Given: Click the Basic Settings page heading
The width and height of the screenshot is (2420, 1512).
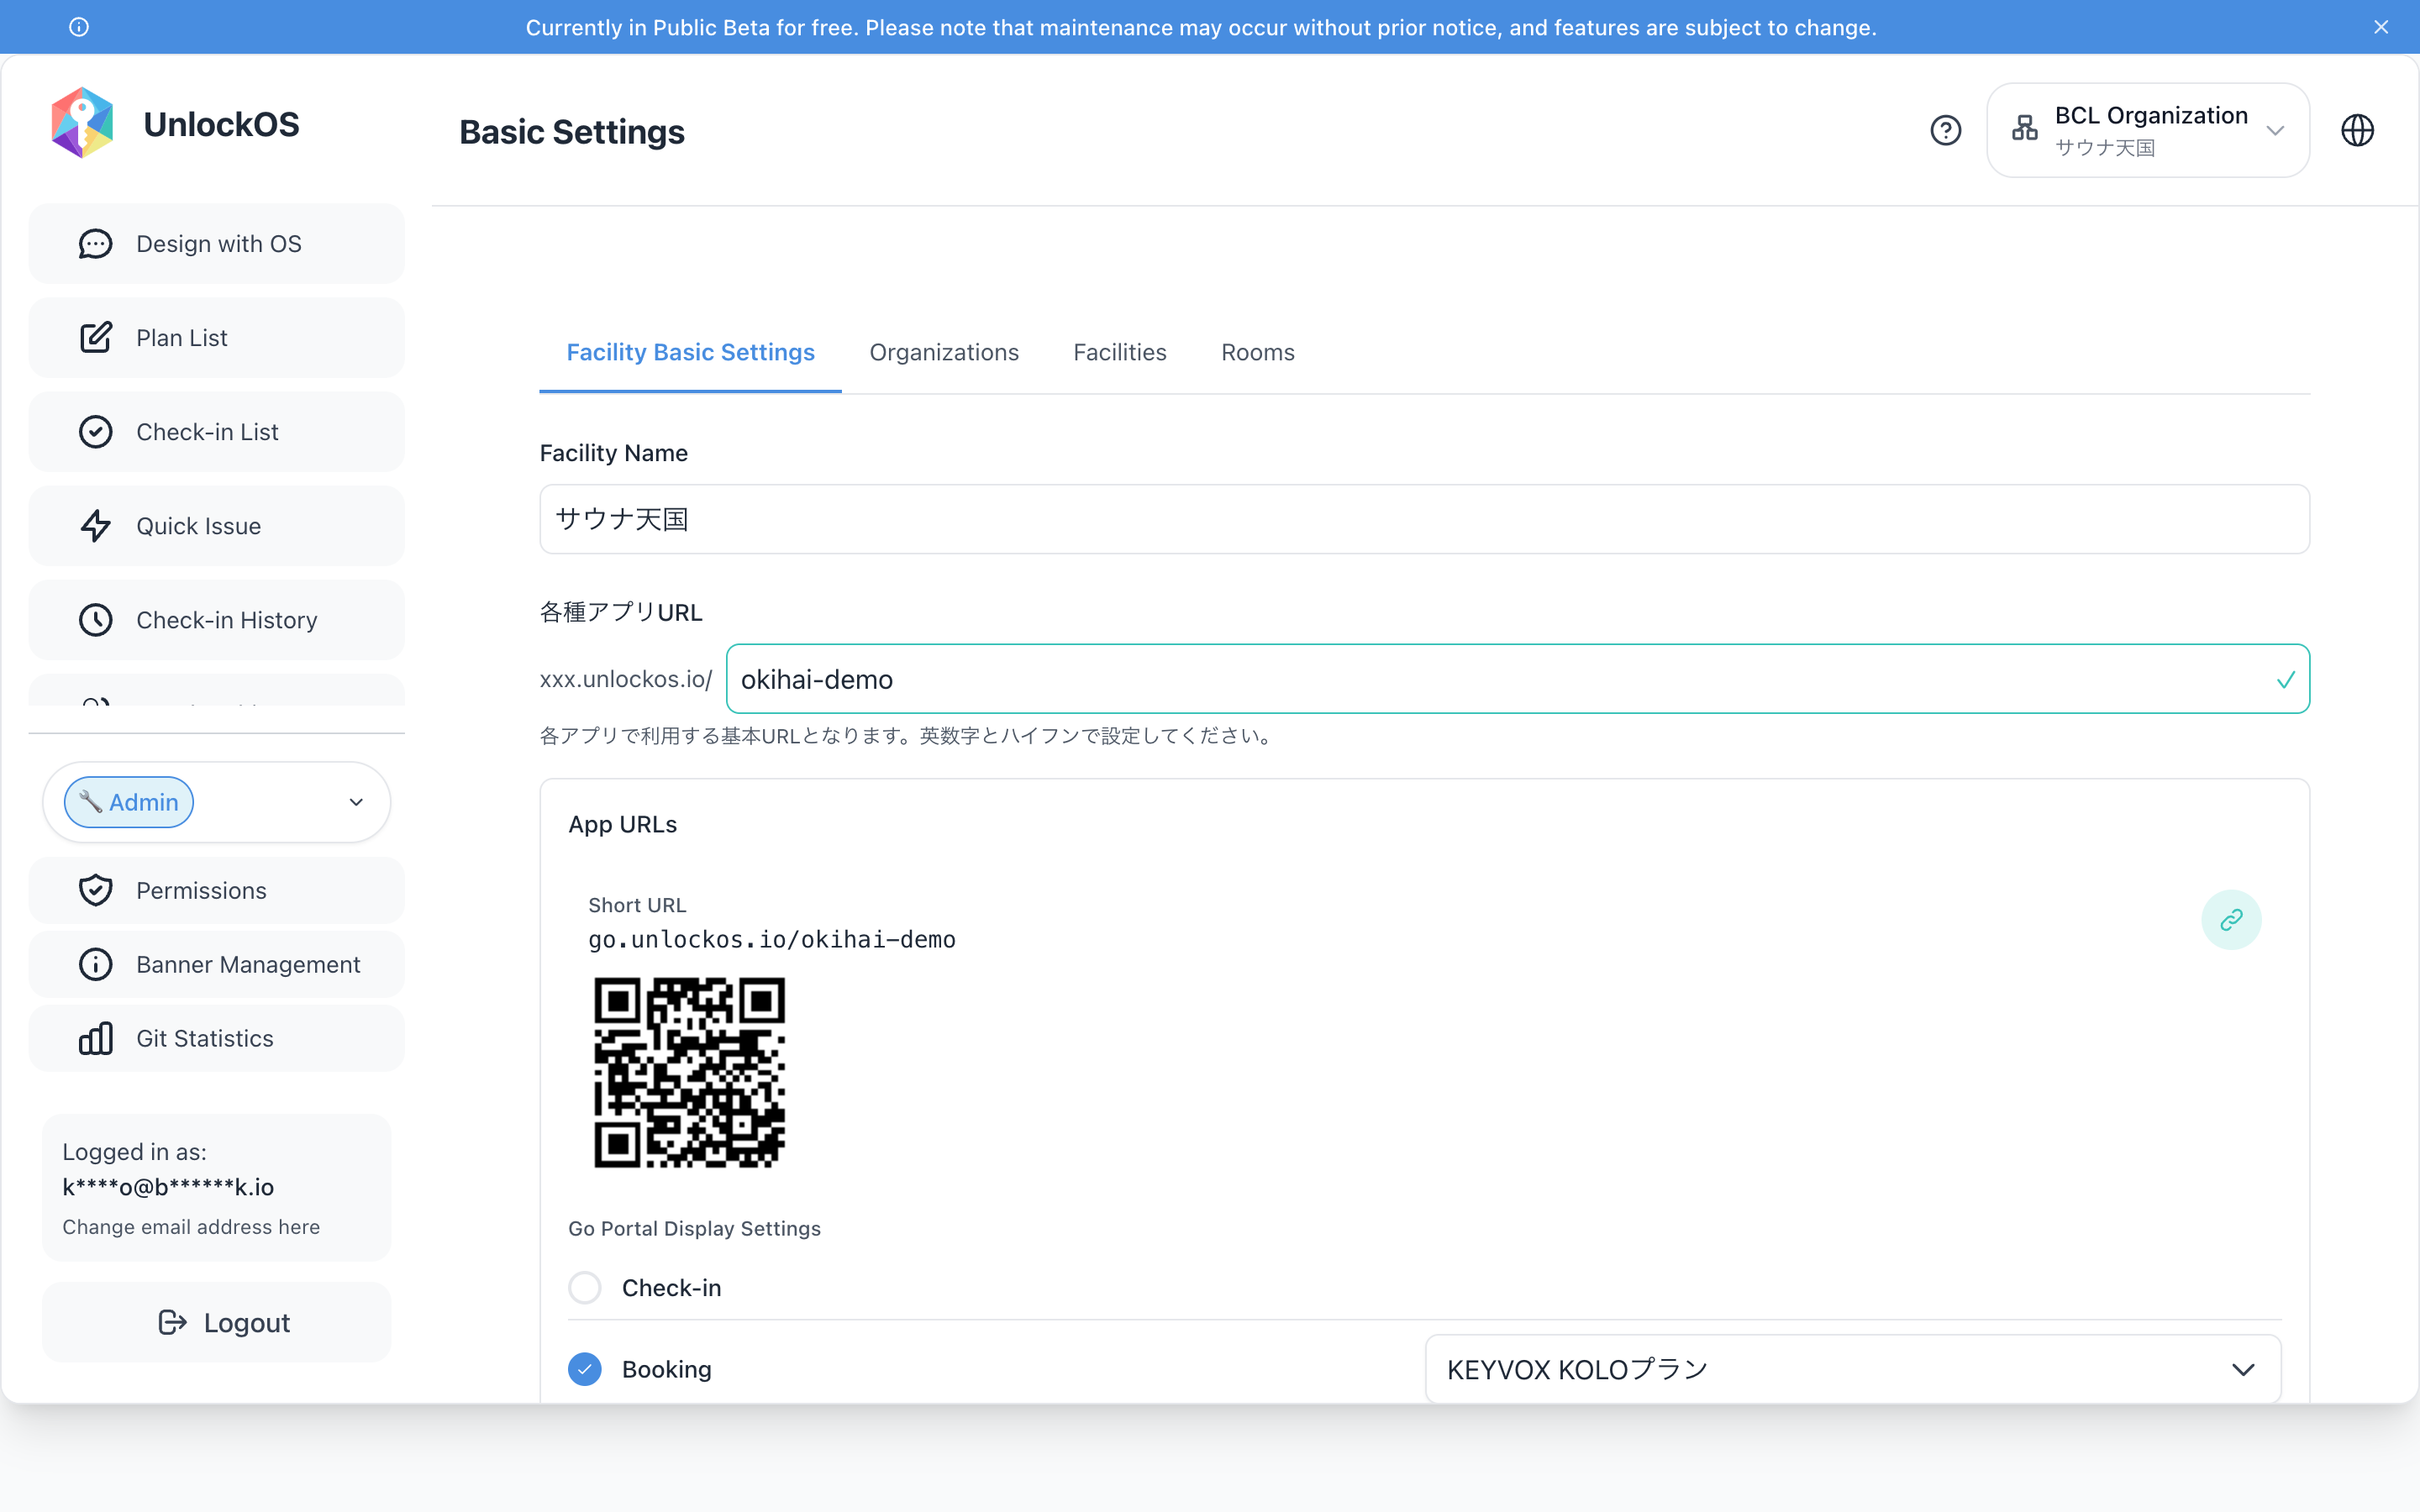Looking at the screenshot, I should (x=572, y=132).
